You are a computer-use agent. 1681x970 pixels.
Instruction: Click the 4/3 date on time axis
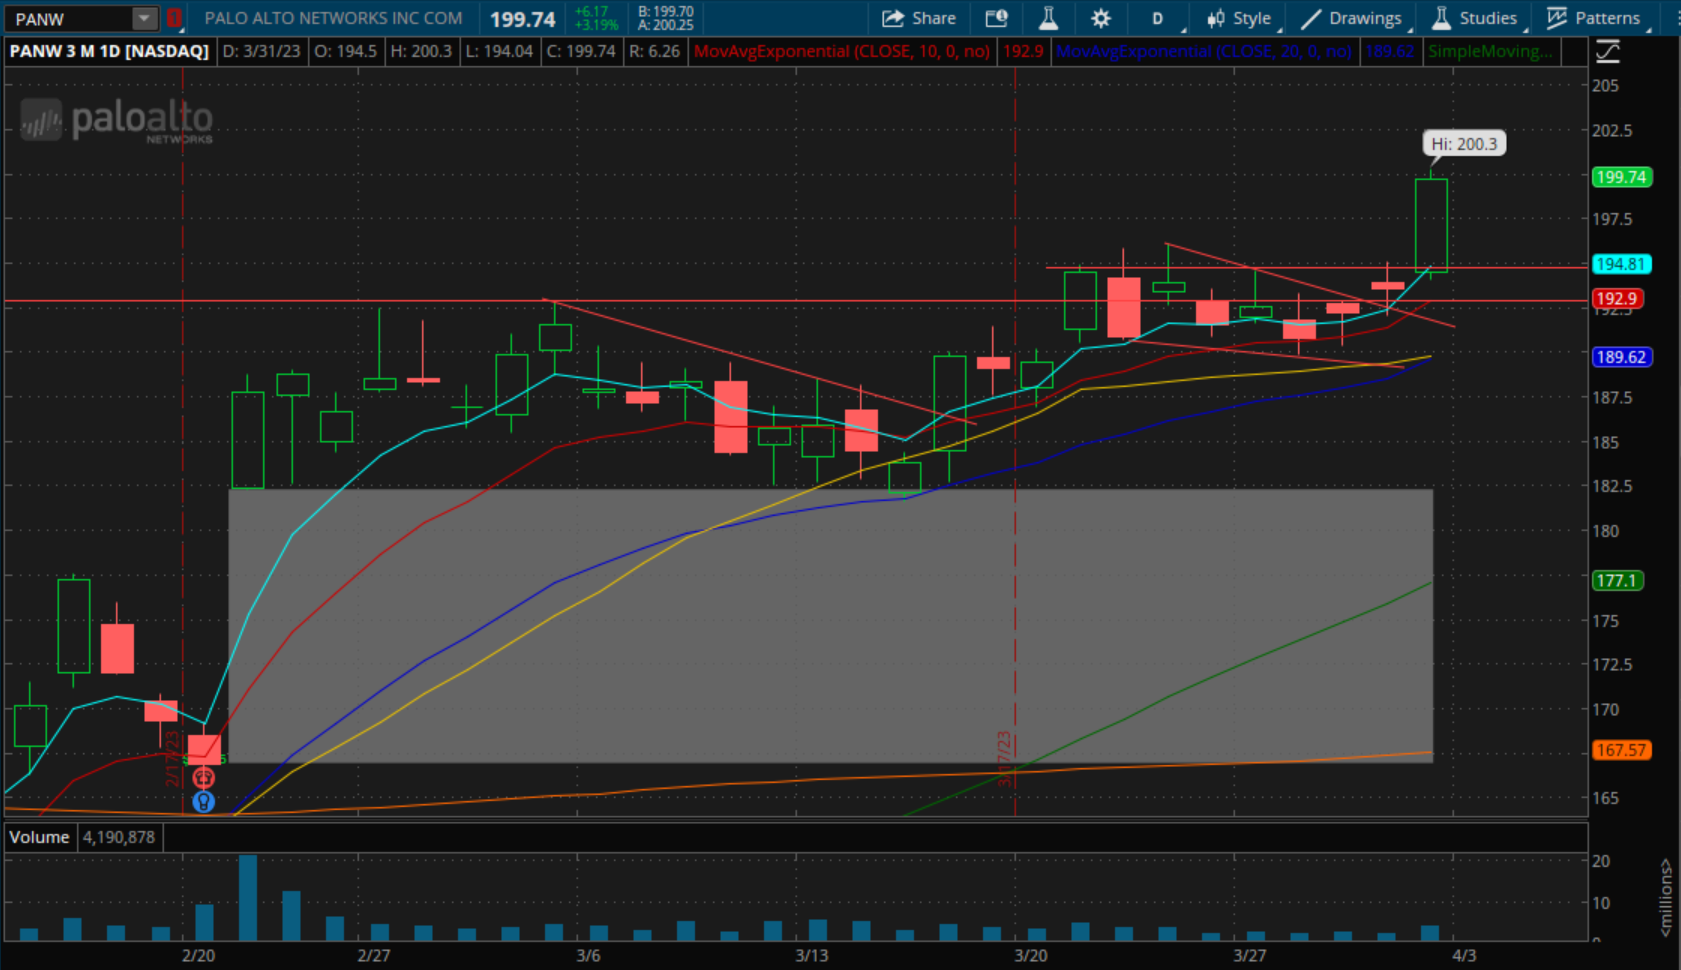click(1464, 955)
